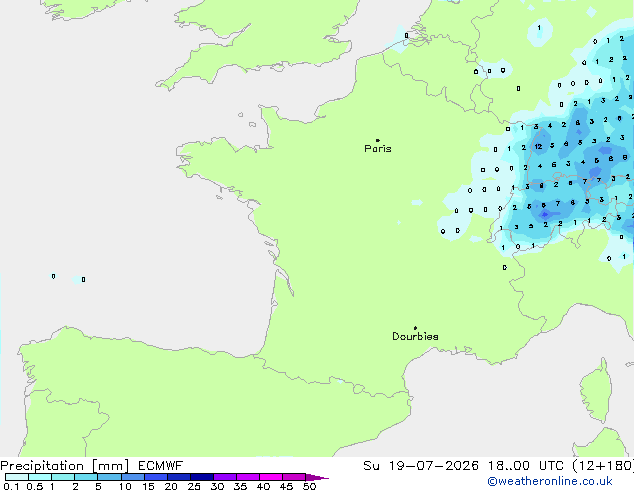
Task: Click the Dourbies marker dot
Action: [x=415, y=328]
